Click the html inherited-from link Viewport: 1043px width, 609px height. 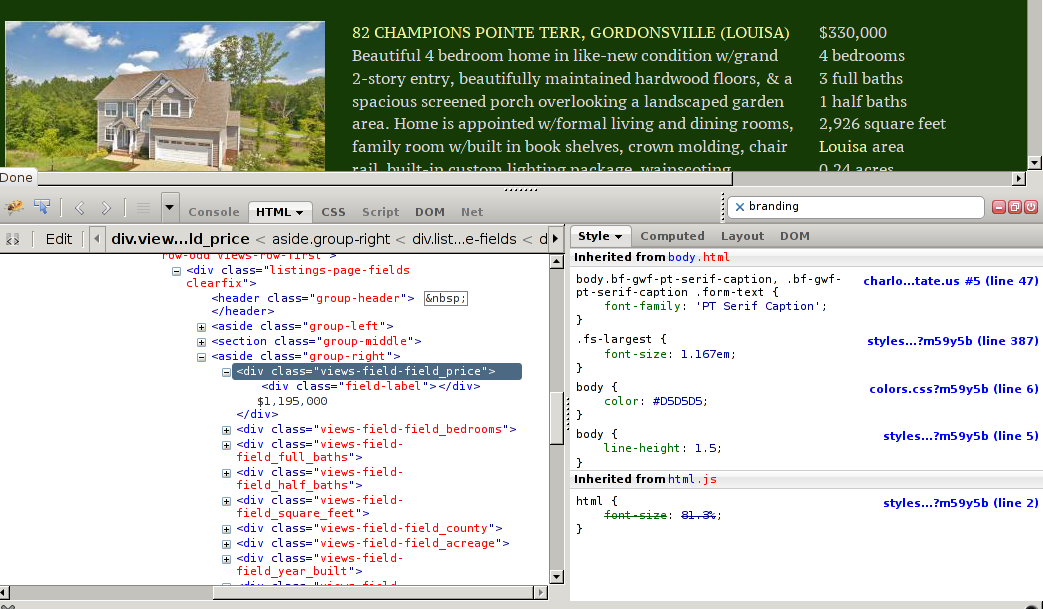[692, 479]
